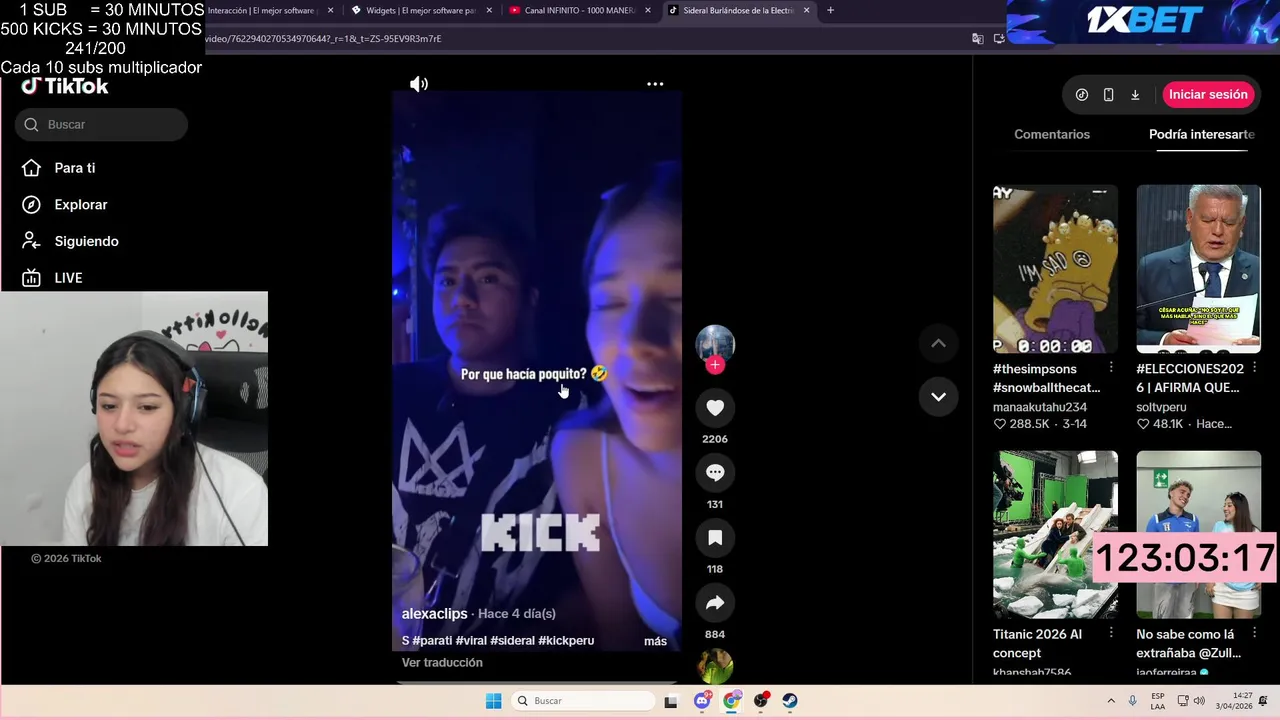Image resolution: width=1280 pixels, height=720 pixels.
Task: Click the phone app icon in top pill
Action: (x=1108, y=95)
